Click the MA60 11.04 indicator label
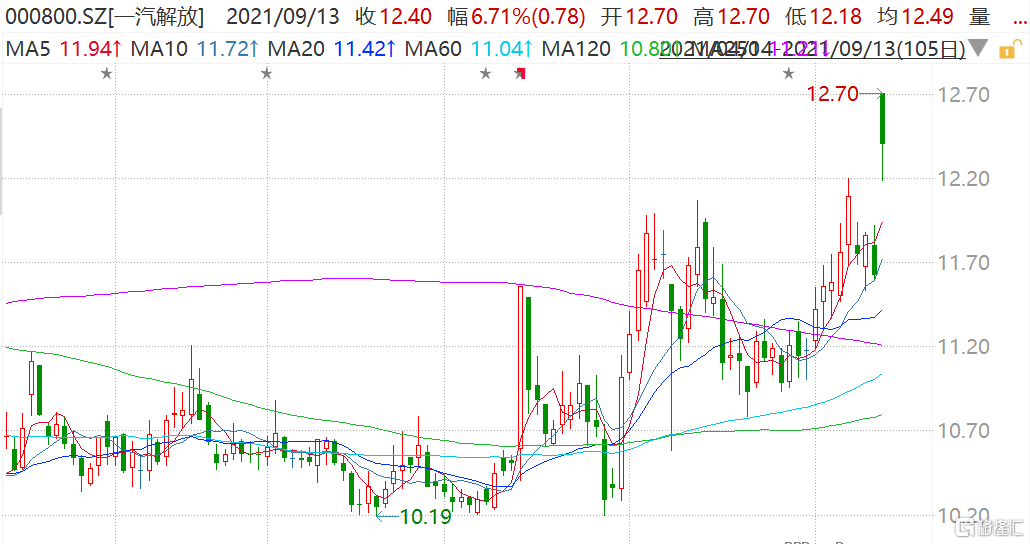 pyautogui.click(x=469, y=49)
